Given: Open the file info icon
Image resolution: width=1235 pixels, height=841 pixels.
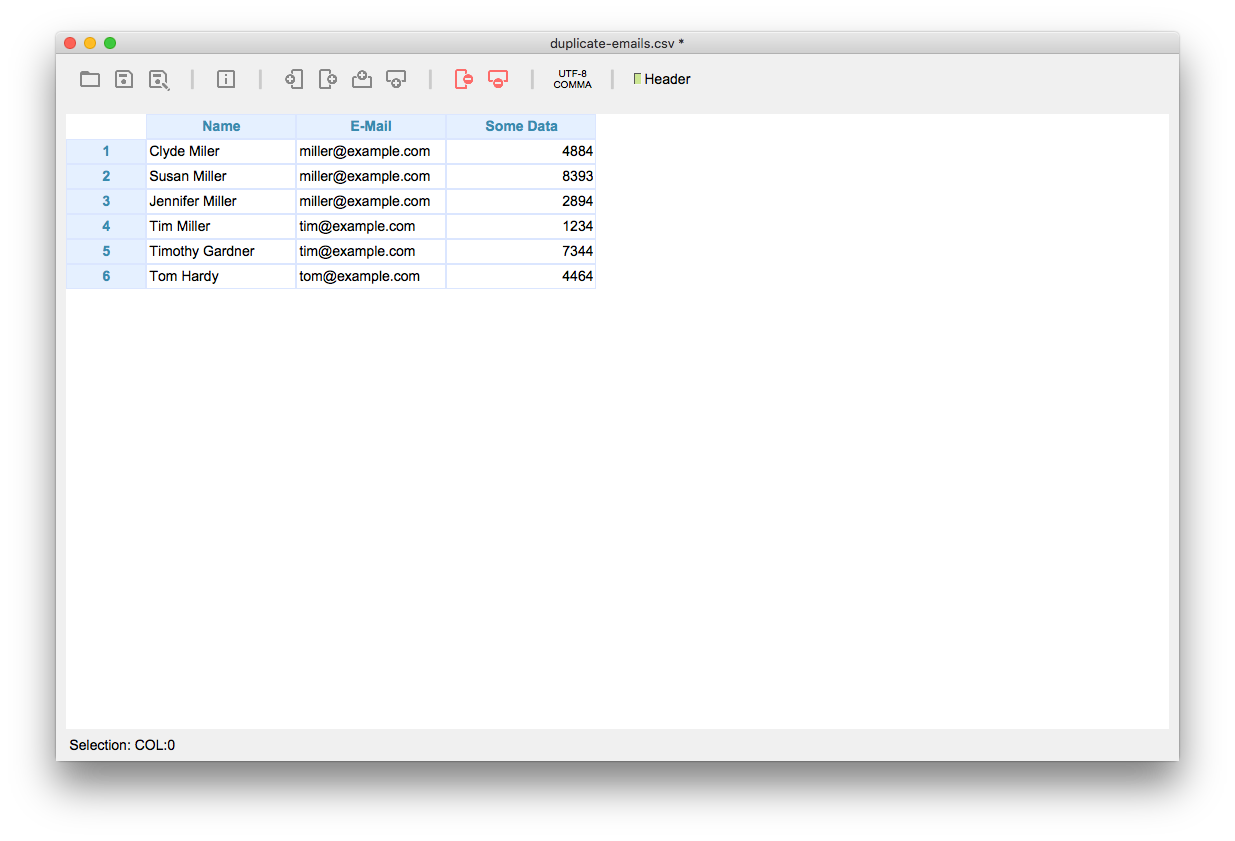Looking at the screenshot, I should pyautogui.click(x=226, y=79).
